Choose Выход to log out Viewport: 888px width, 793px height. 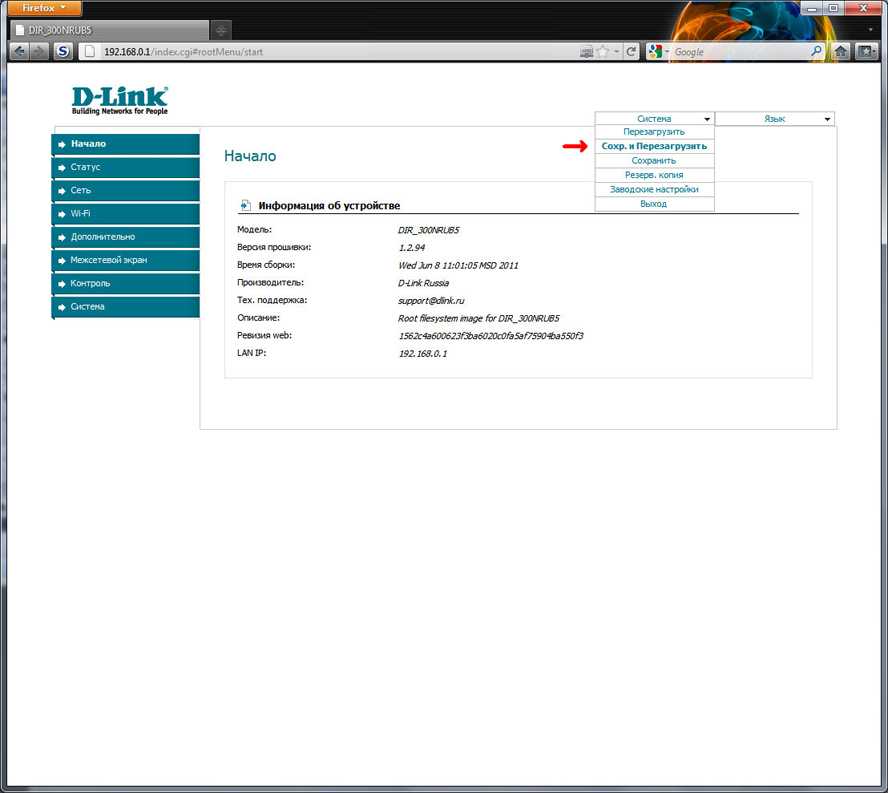click(x=654, y=204)
